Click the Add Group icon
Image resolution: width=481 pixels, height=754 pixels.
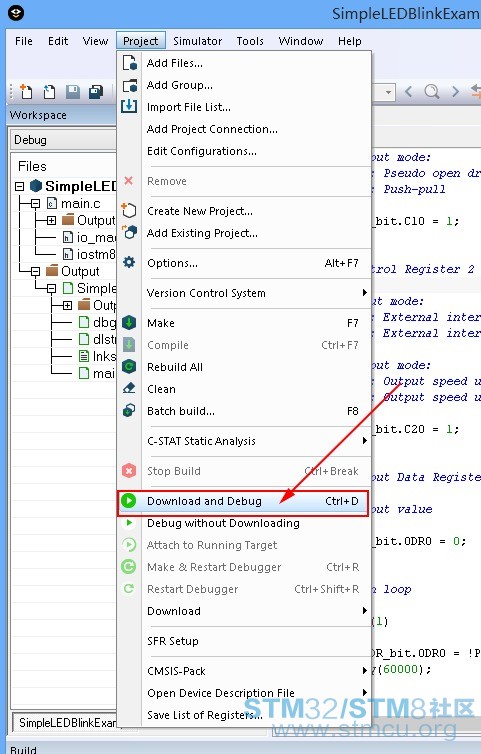click(x=129, y=85)
